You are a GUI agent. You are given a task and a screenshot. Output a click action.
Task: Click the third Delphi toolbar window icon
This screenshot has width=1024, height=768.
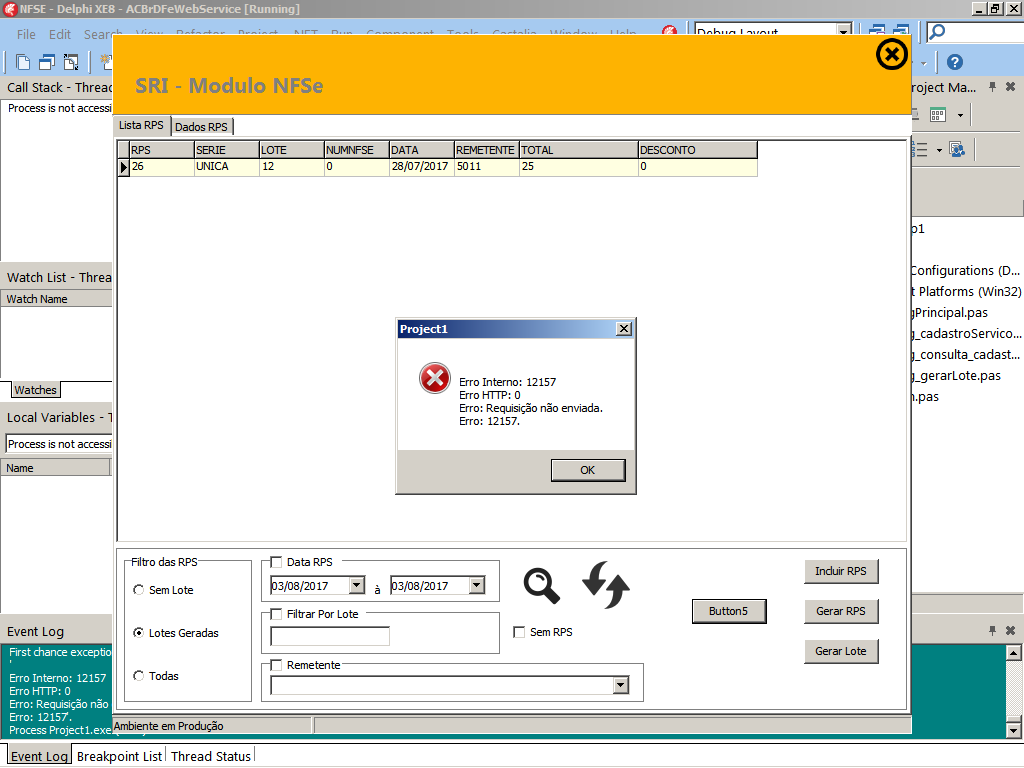pos(71,62)
